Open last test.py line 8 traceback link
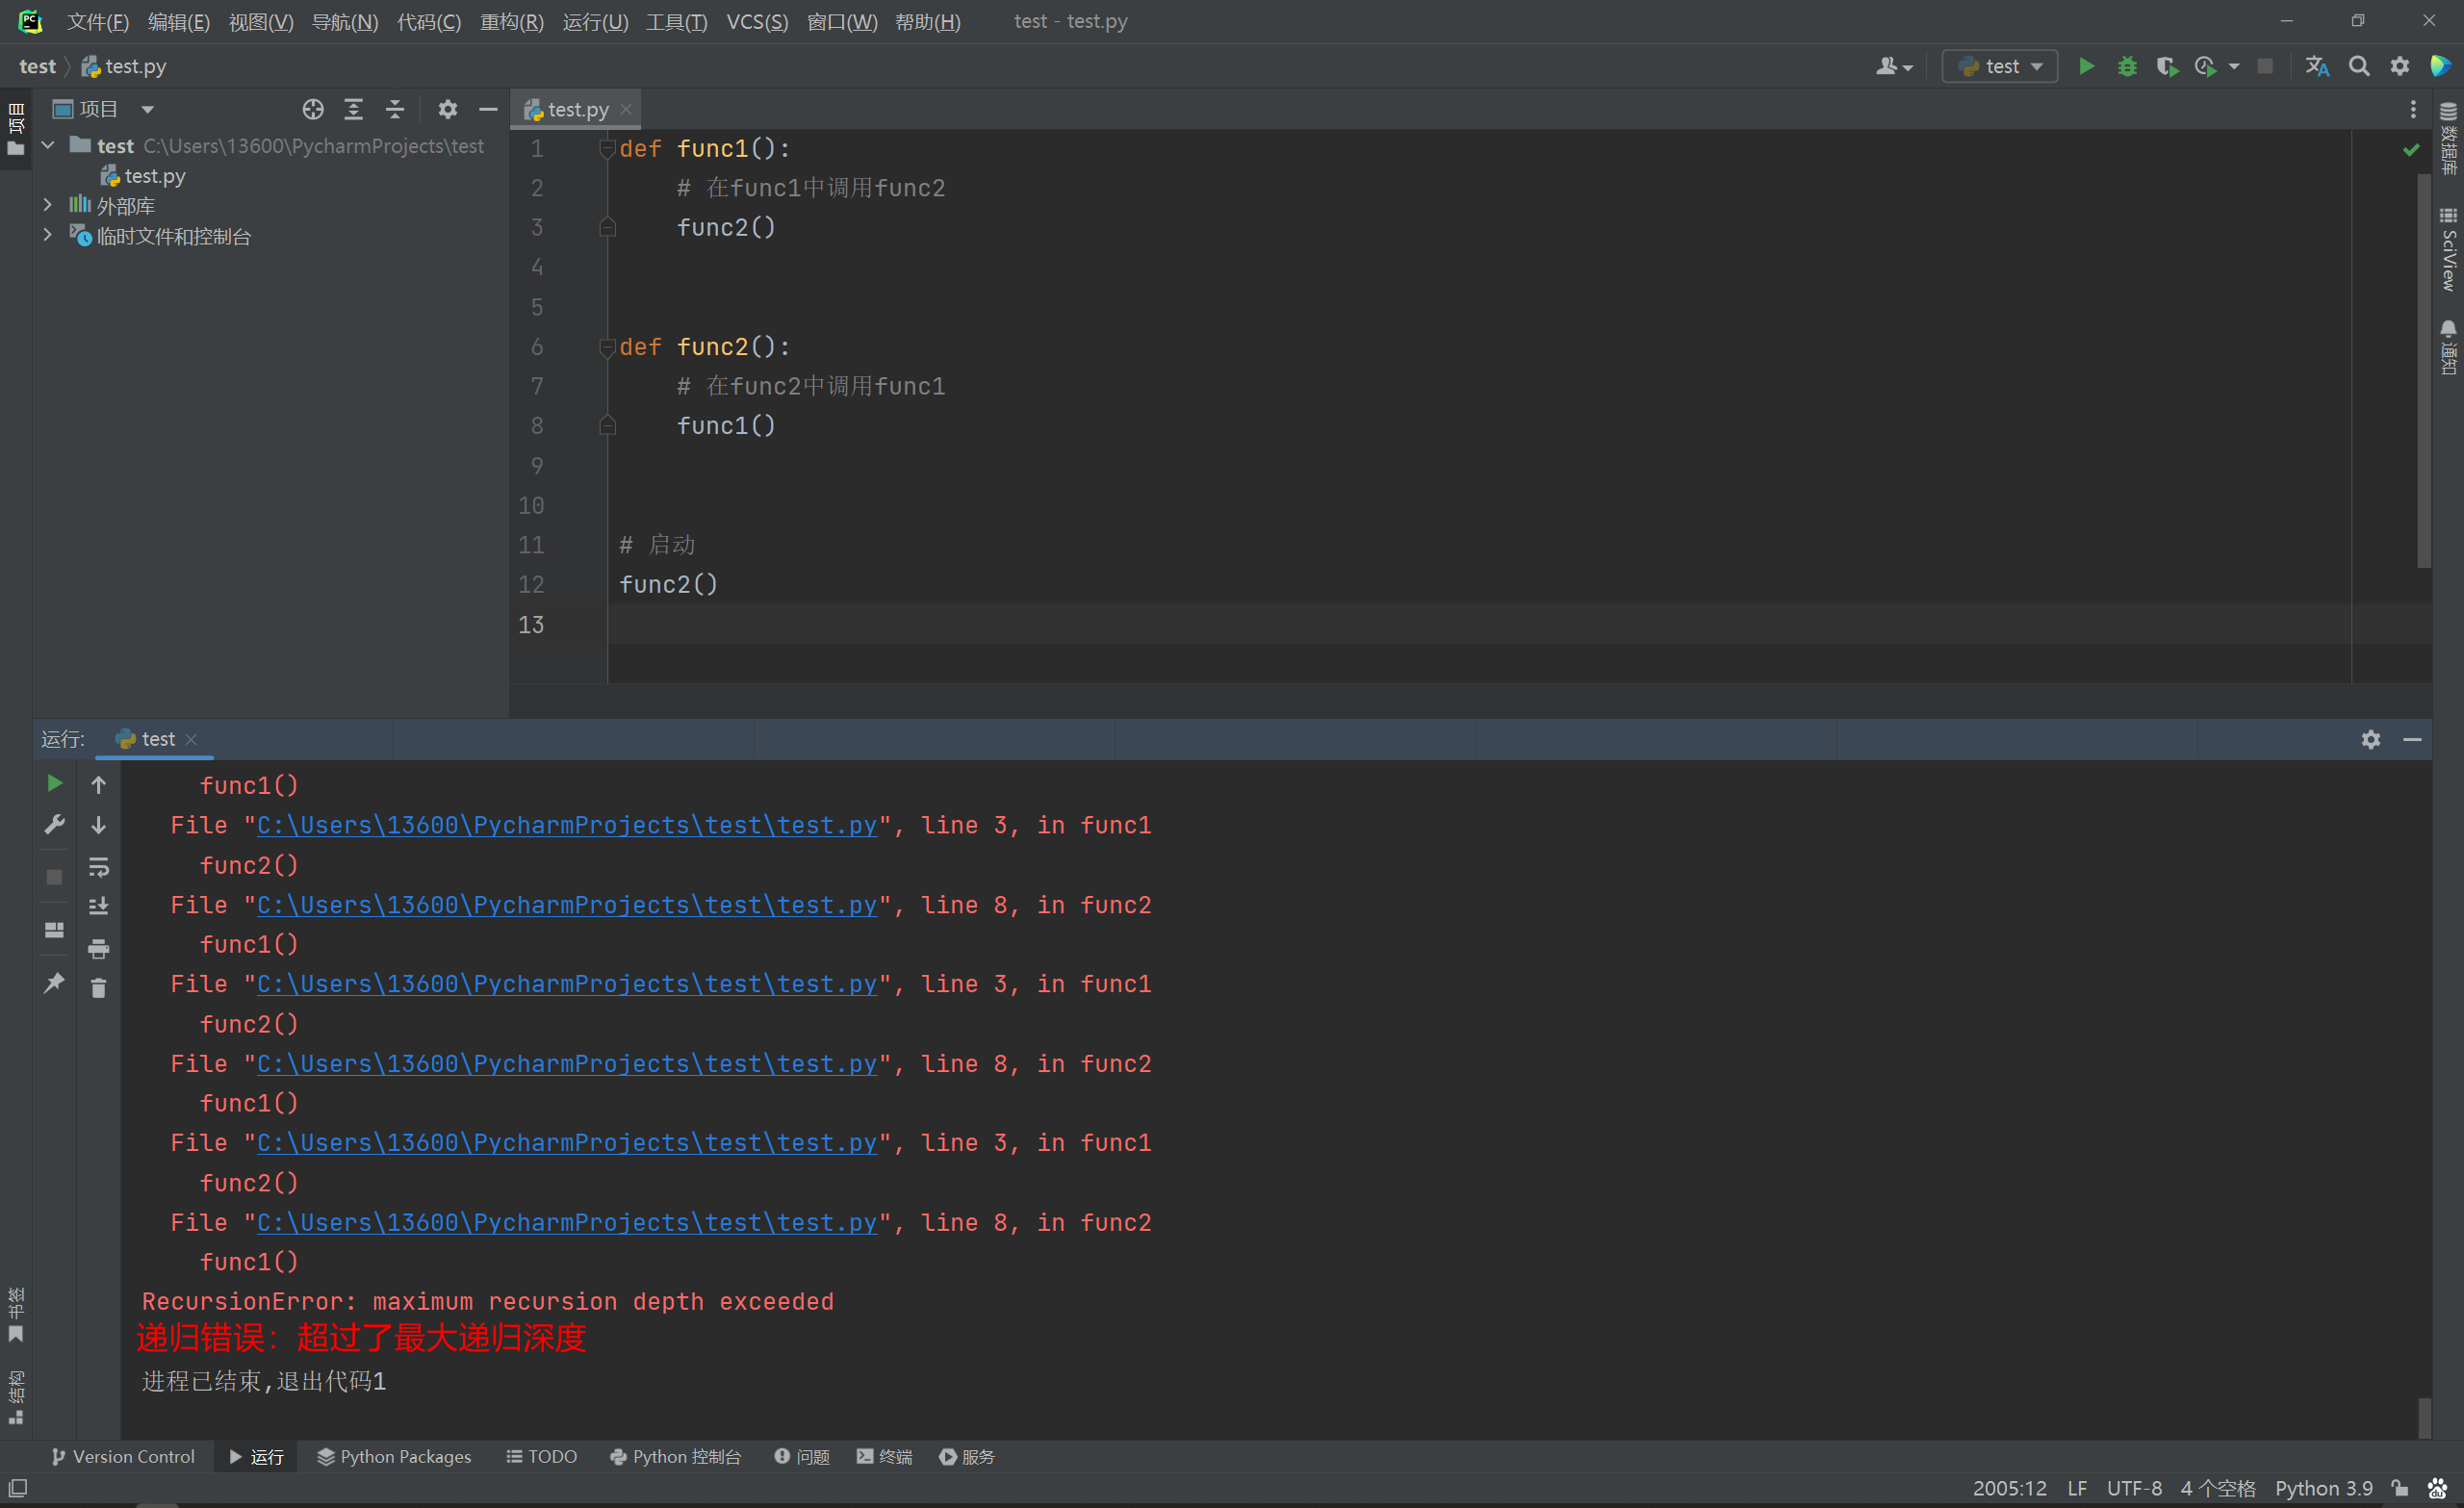The width and height of the screenshot is (2464, 1508). coord(567,1222)
